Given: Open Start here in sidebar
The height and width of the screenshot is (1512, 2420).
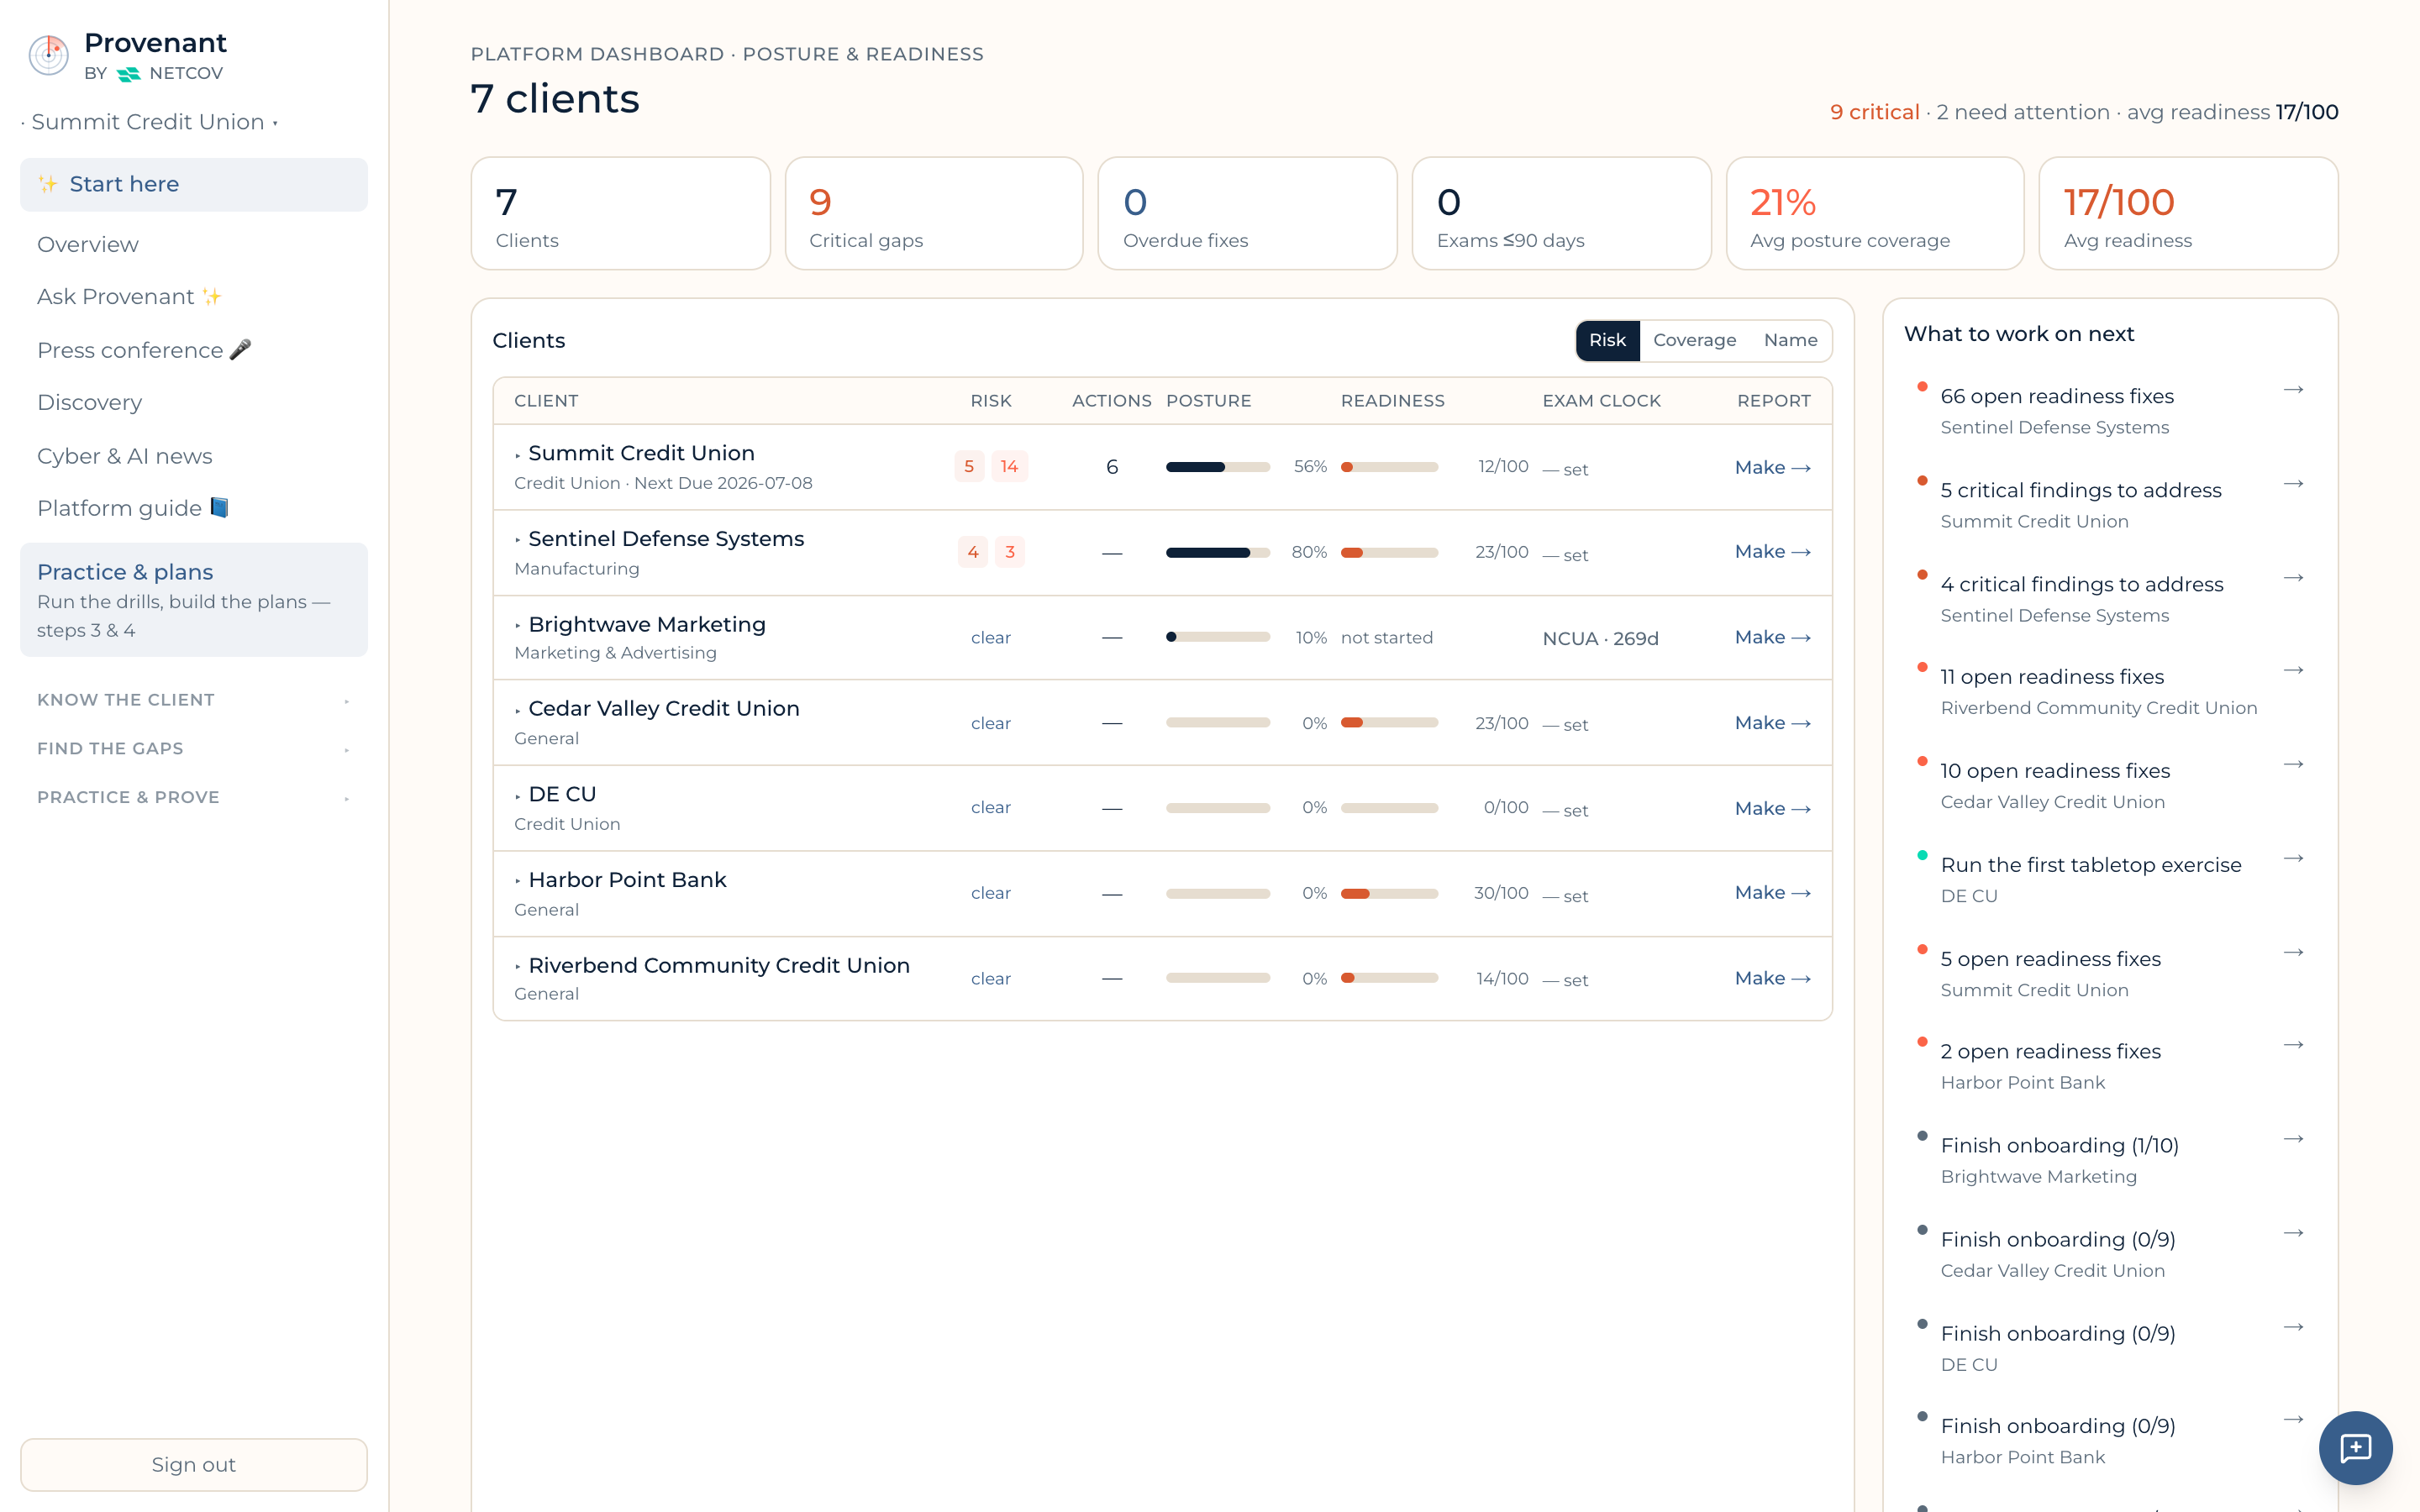Looking at the screenshot, I should [194, 184].
